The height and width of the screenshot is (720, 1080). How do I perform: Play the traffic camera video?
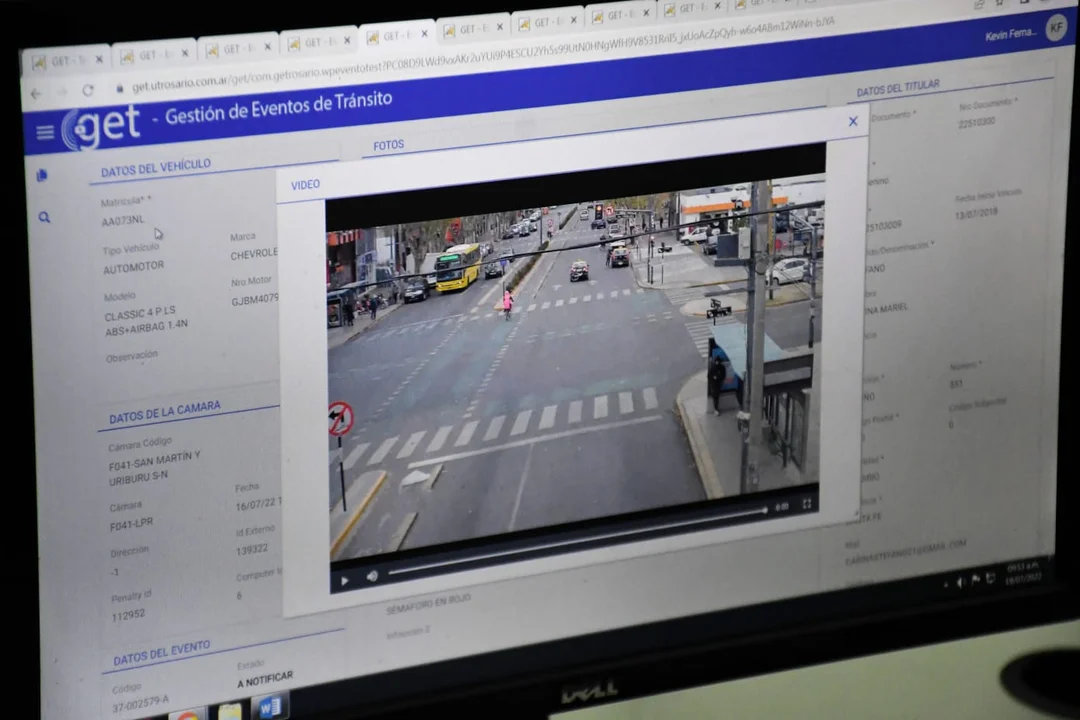[x=344, y=580]
